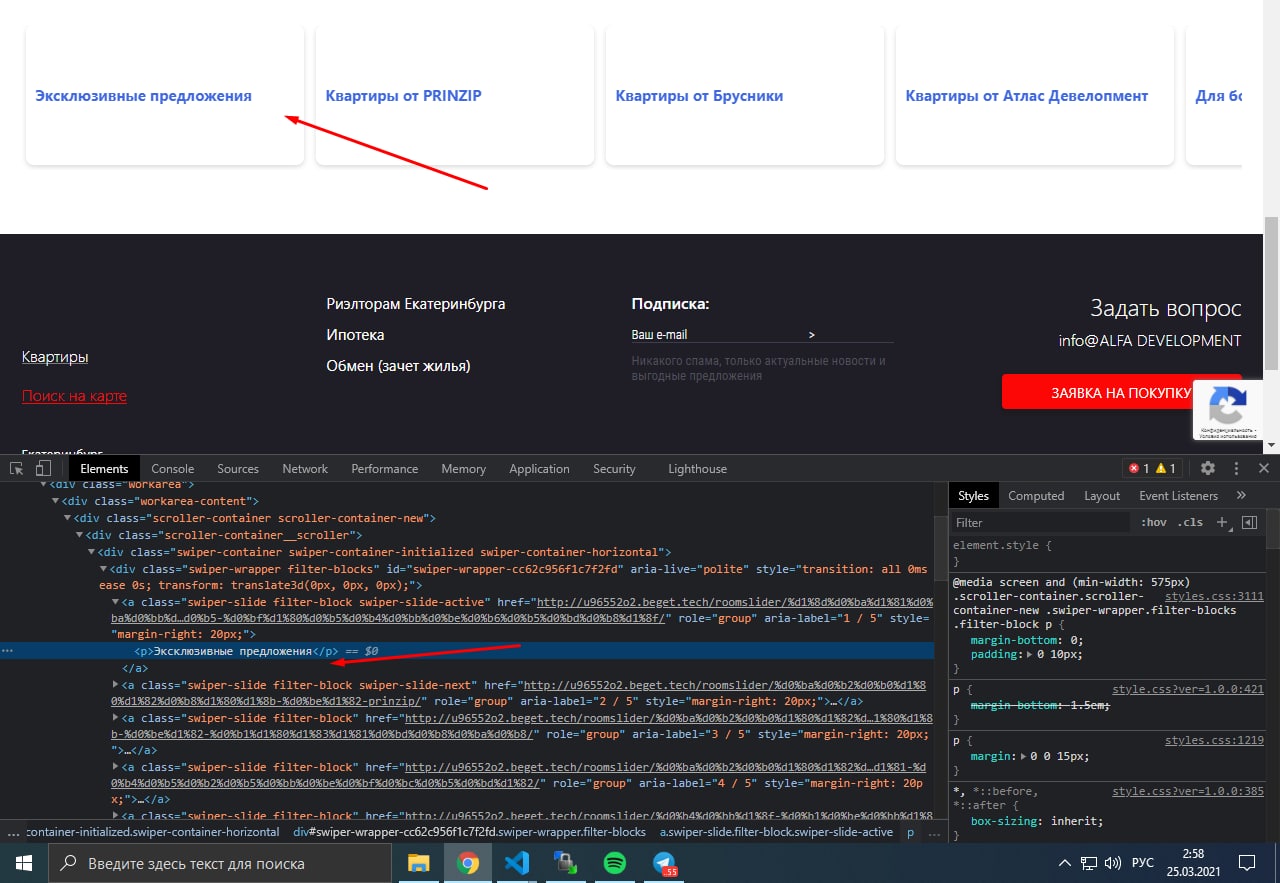1280x883 pixels.
Task: Expand the aria-label 4 / 5 anchor node
Action: coord(116,767)
